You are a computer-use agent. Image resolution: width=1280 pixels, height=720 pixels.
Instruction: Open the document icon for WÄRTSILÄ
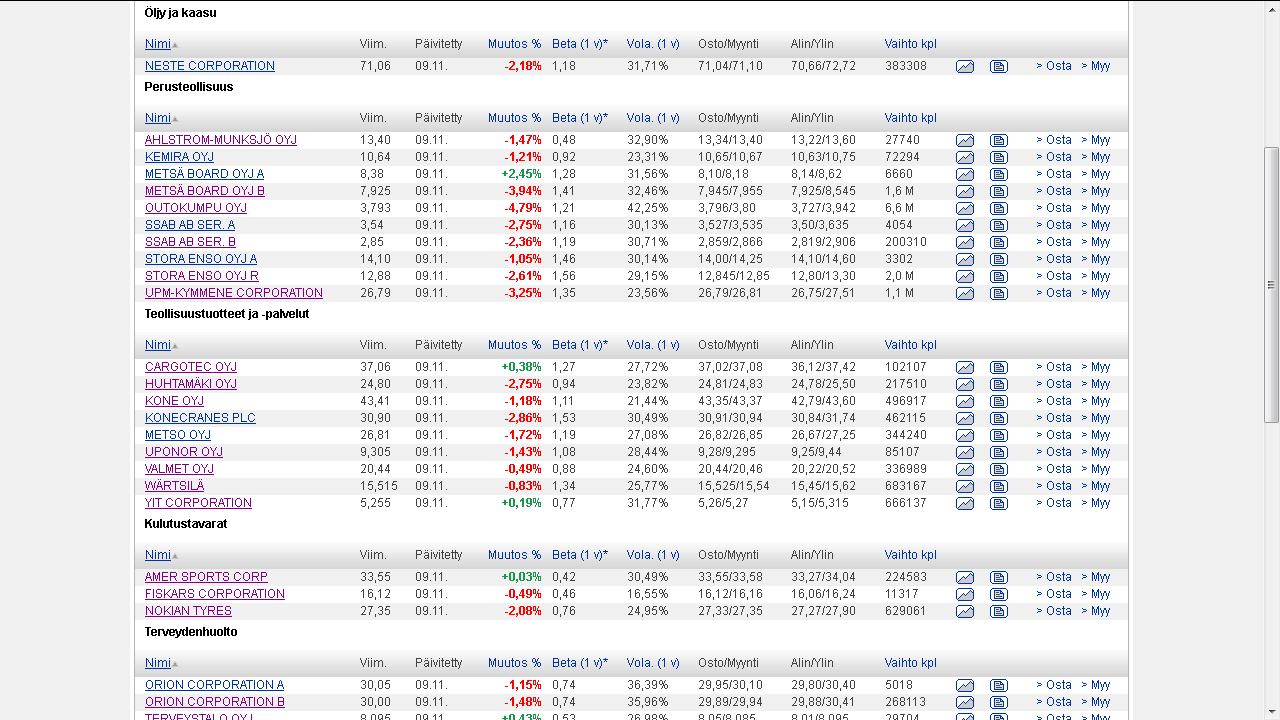[x=998, y=486]
